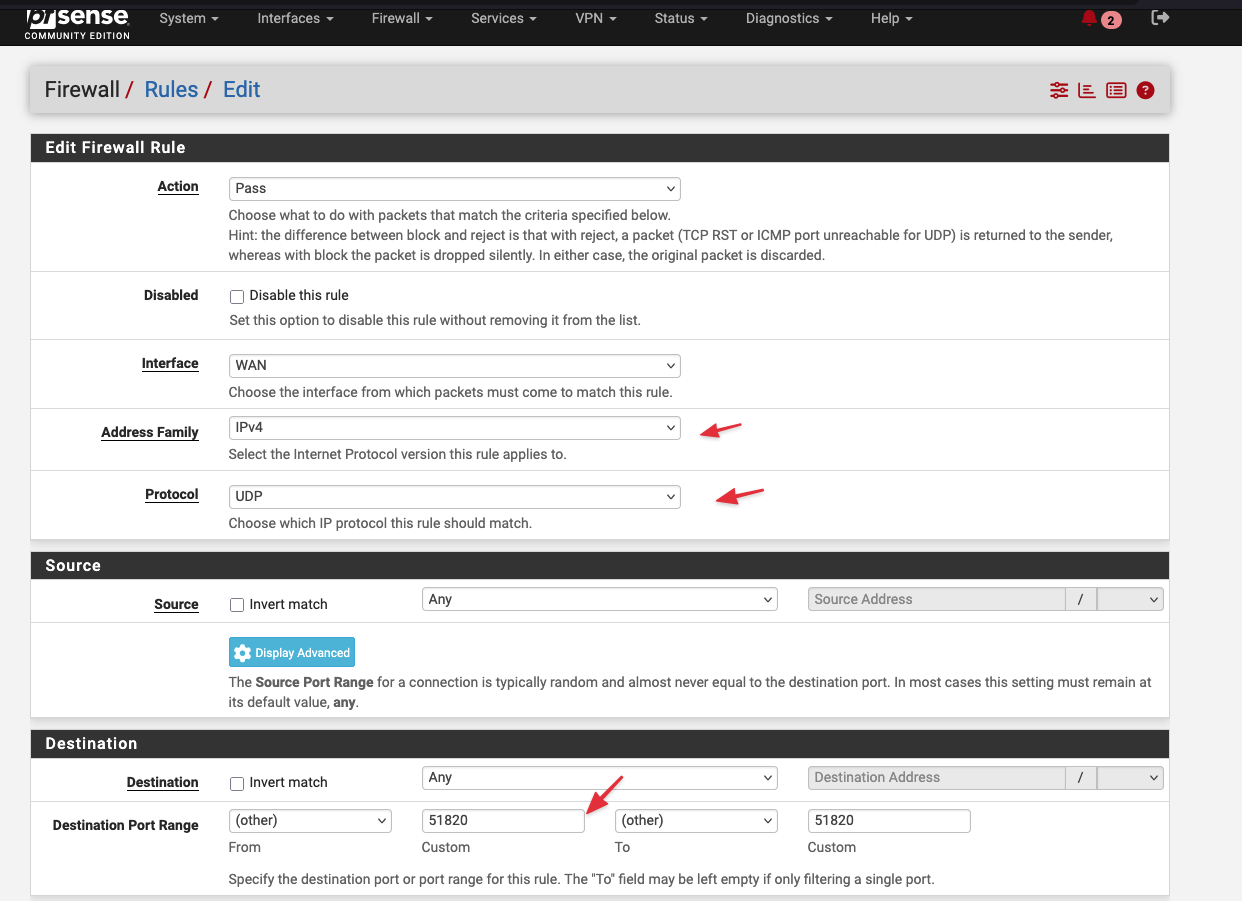The width and height of the screenshot is (1242, 901).
Task: Toggle Destination Invert match checkbox
Action: pos(237,783)
